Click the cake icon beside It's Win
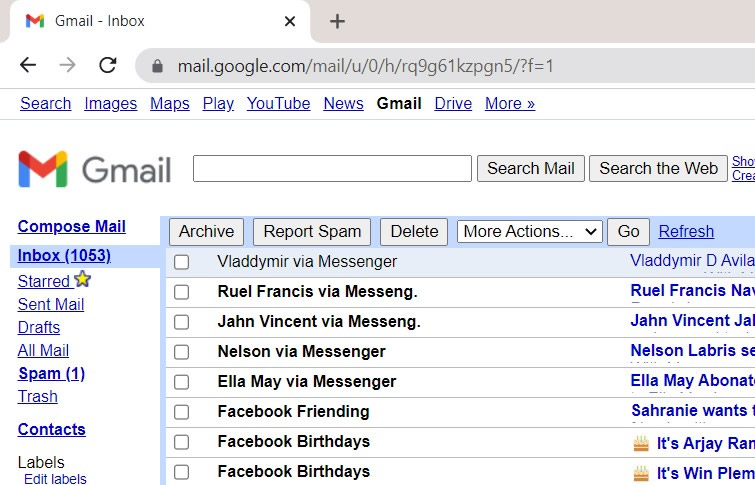 click(x=641, y=473)
